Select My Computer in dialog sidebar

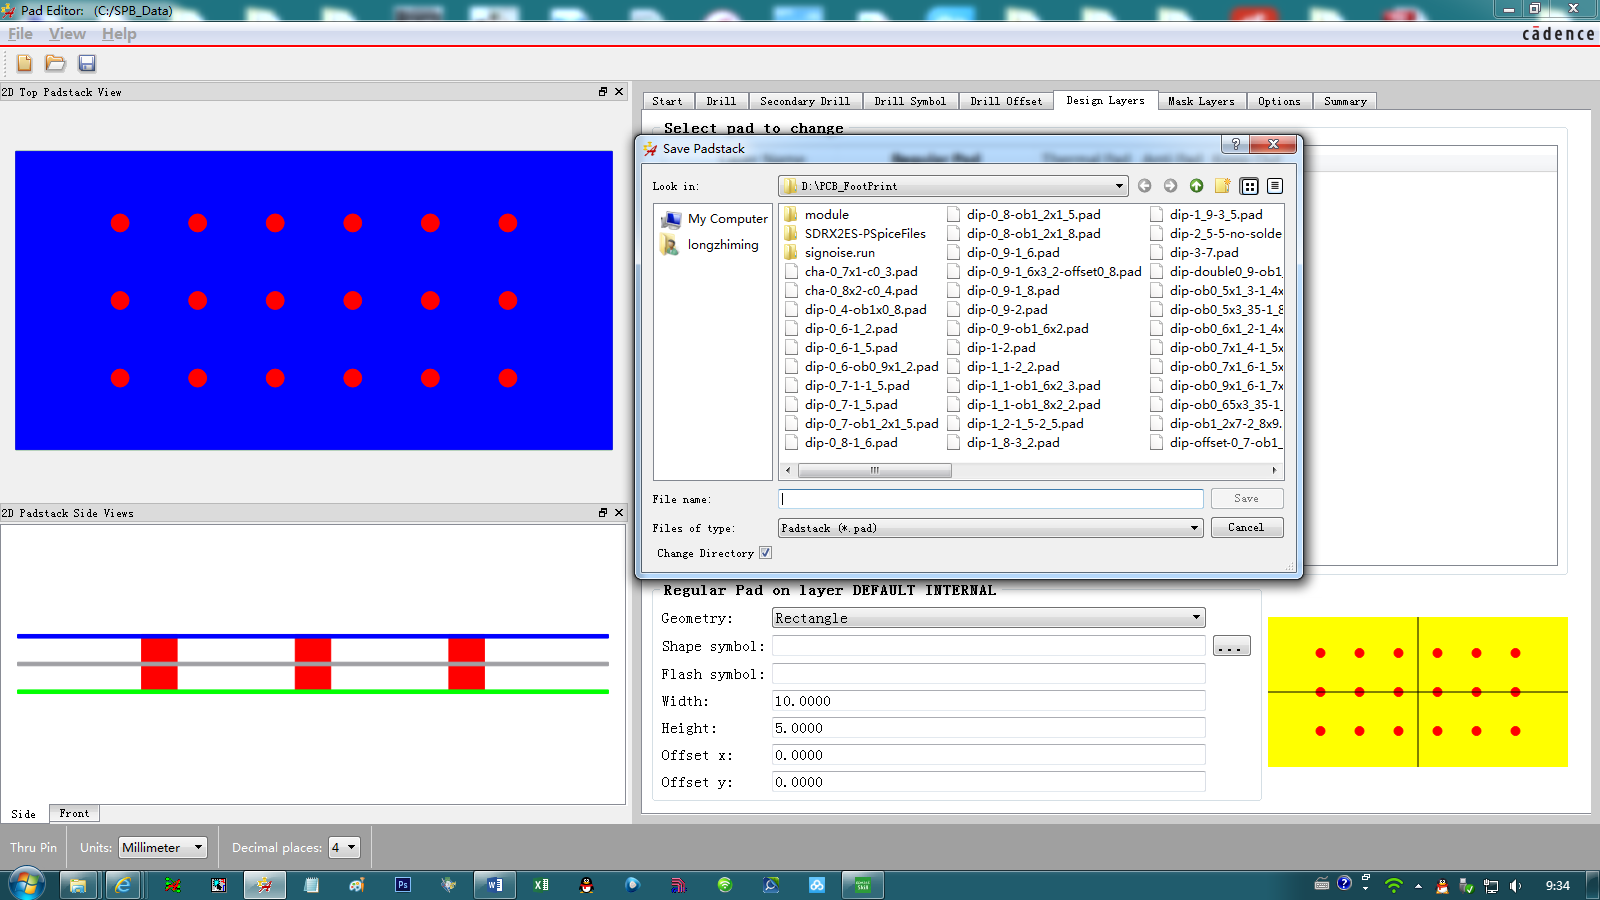tap(727, 219)
